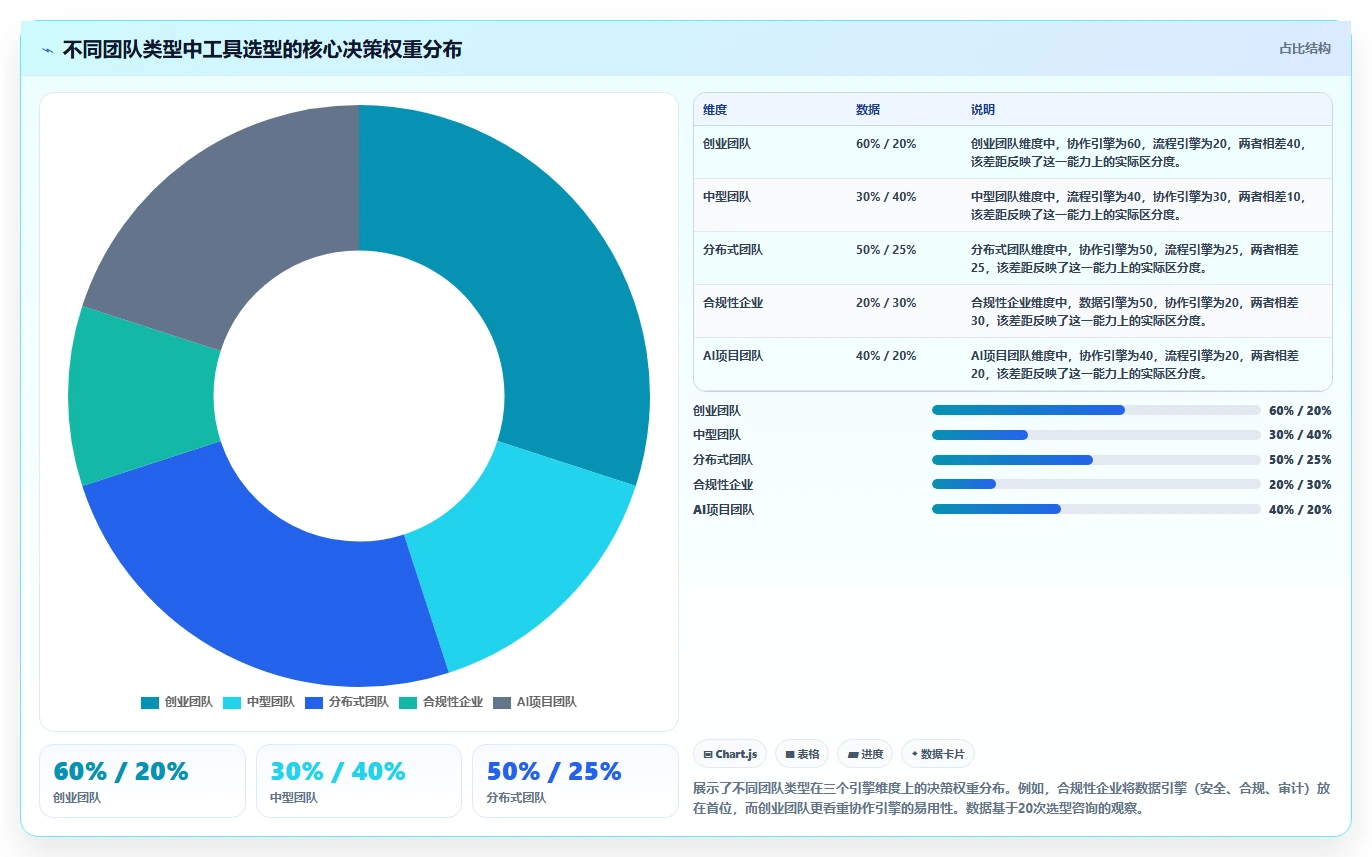Screen dimensions: 1372x857
Task: Click the Chart.js tag chip
Action: click(730, 754)
